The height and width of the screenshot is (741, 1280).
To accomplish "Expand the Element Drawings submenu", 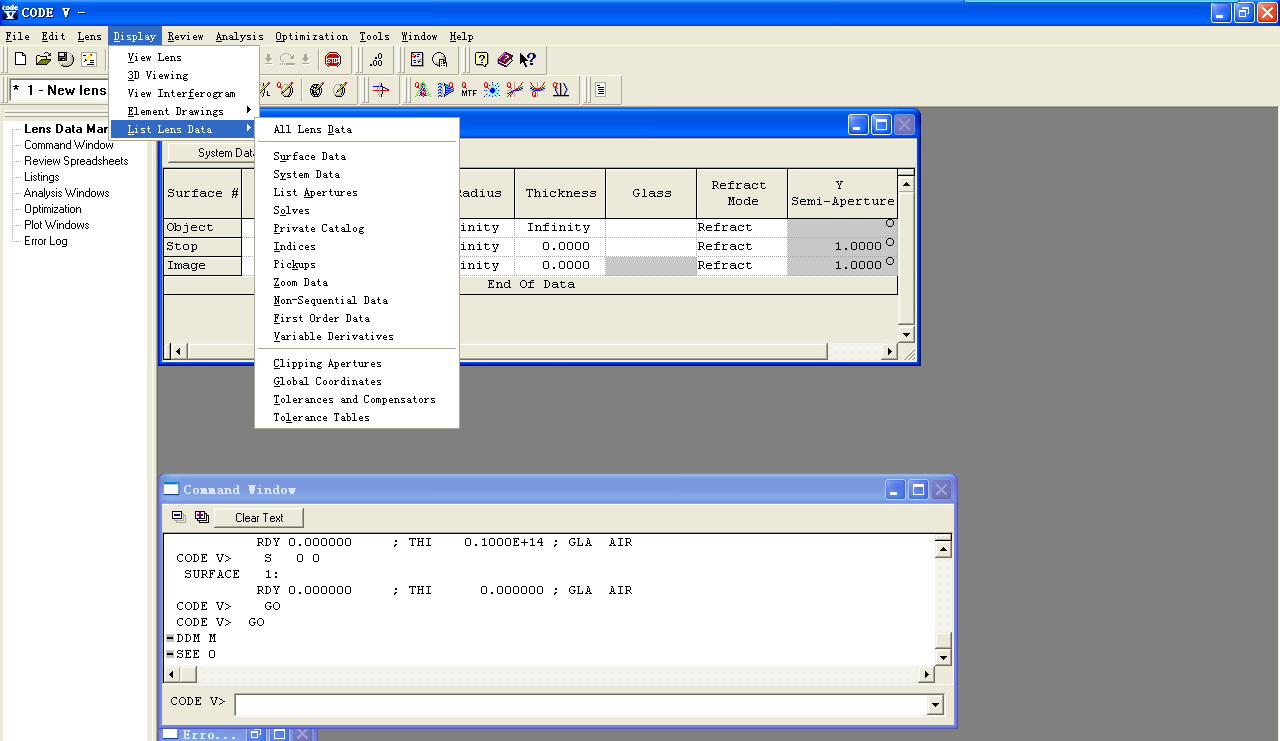I will 184,111.
